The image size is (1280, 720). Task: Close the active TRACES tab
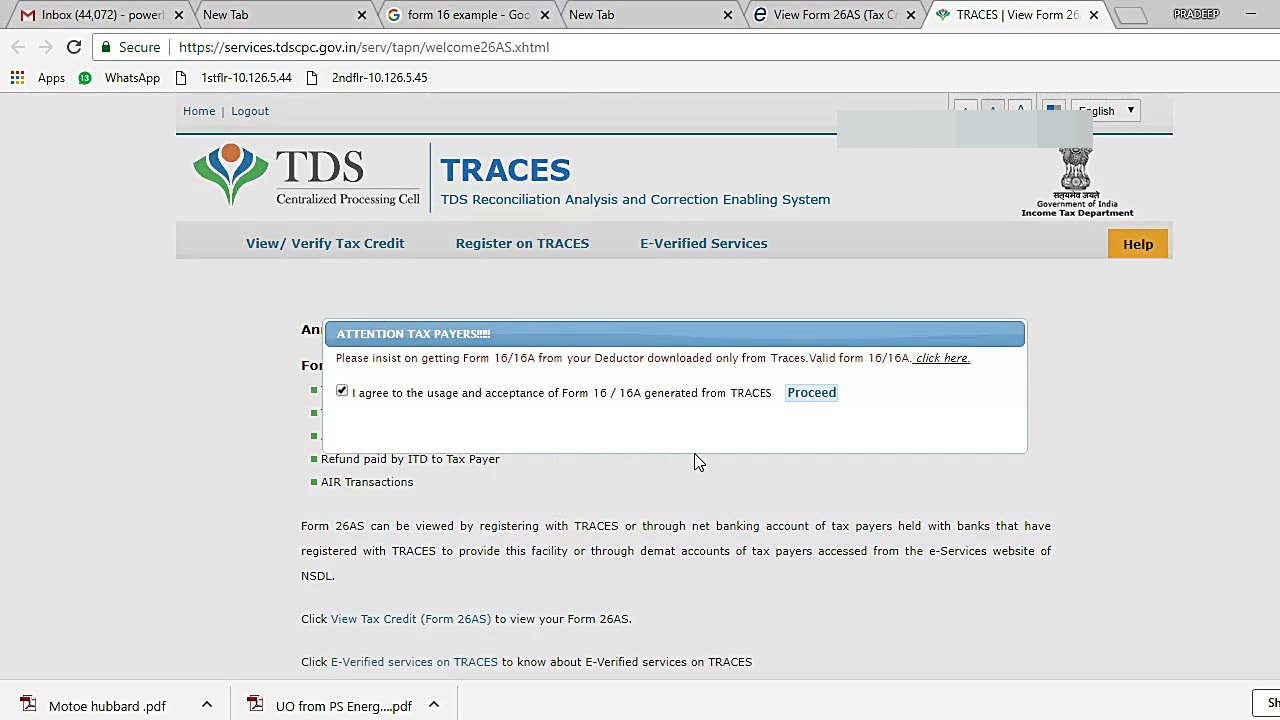point(1094,15)
